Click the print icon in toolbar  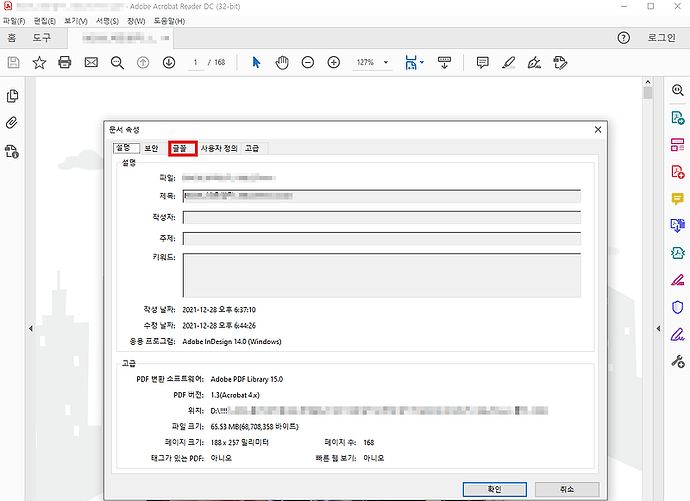coord(65,62)
